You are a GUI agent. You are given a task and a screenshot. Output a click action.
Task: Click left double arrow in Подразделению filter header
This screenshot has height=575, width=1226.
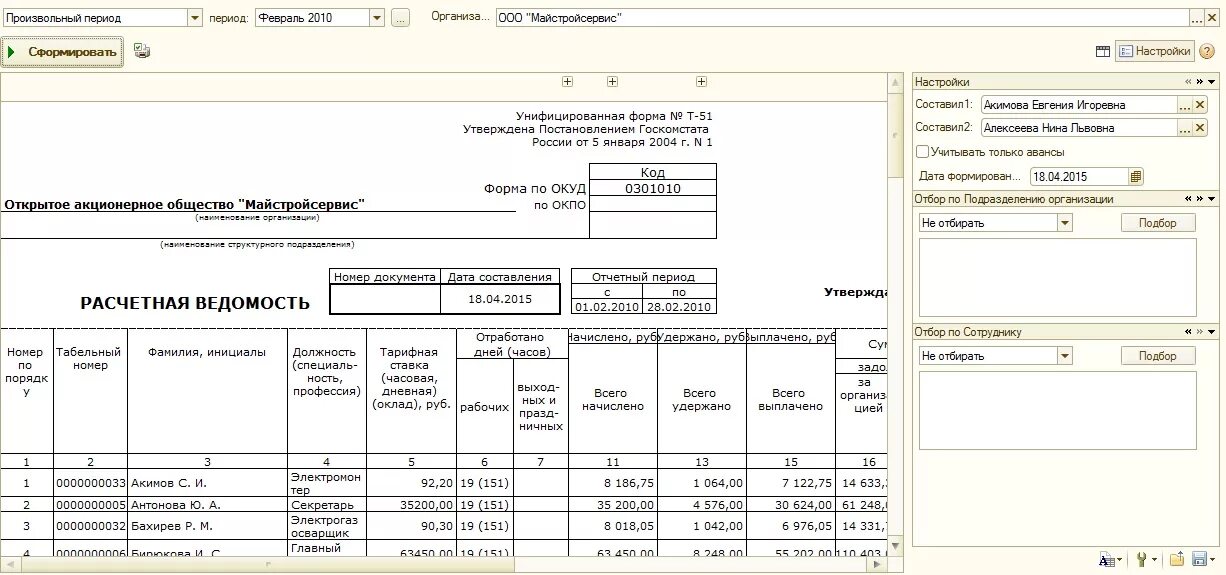click(x=1188, y=199)
